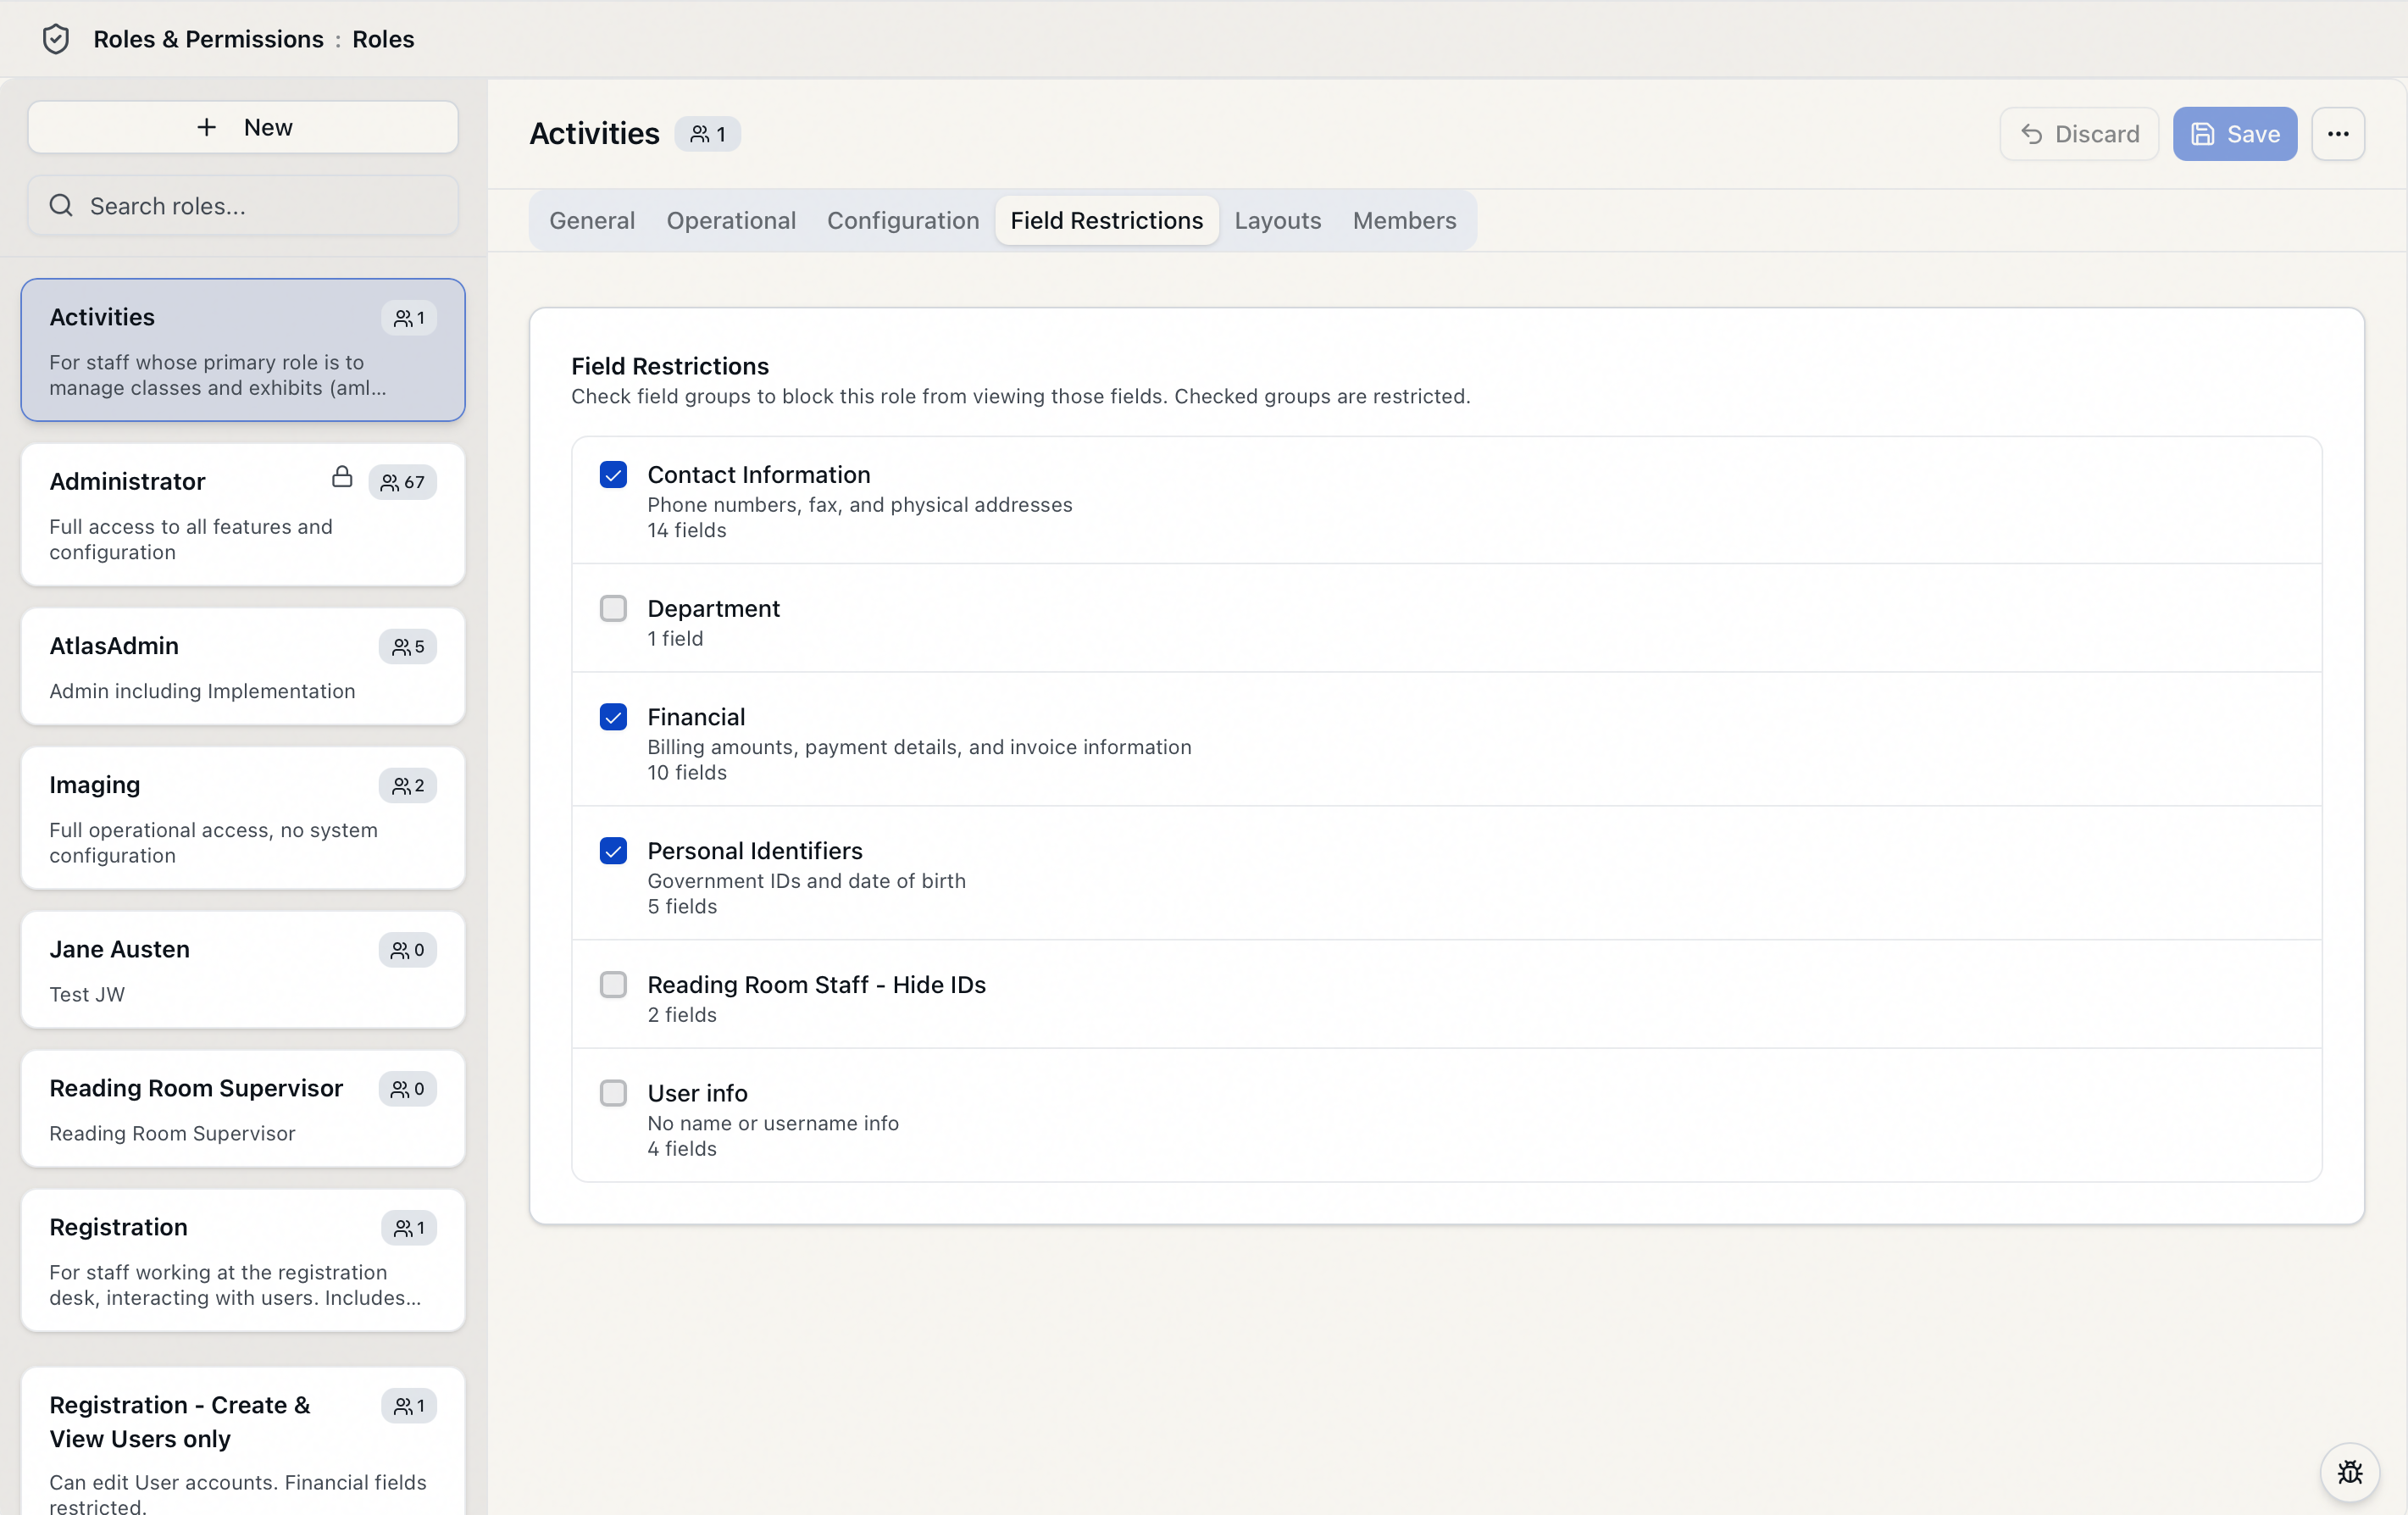Switch to the General tab
This screenshot has height=1515, width=2408.
pyautogui.click(x=592, y=220)
